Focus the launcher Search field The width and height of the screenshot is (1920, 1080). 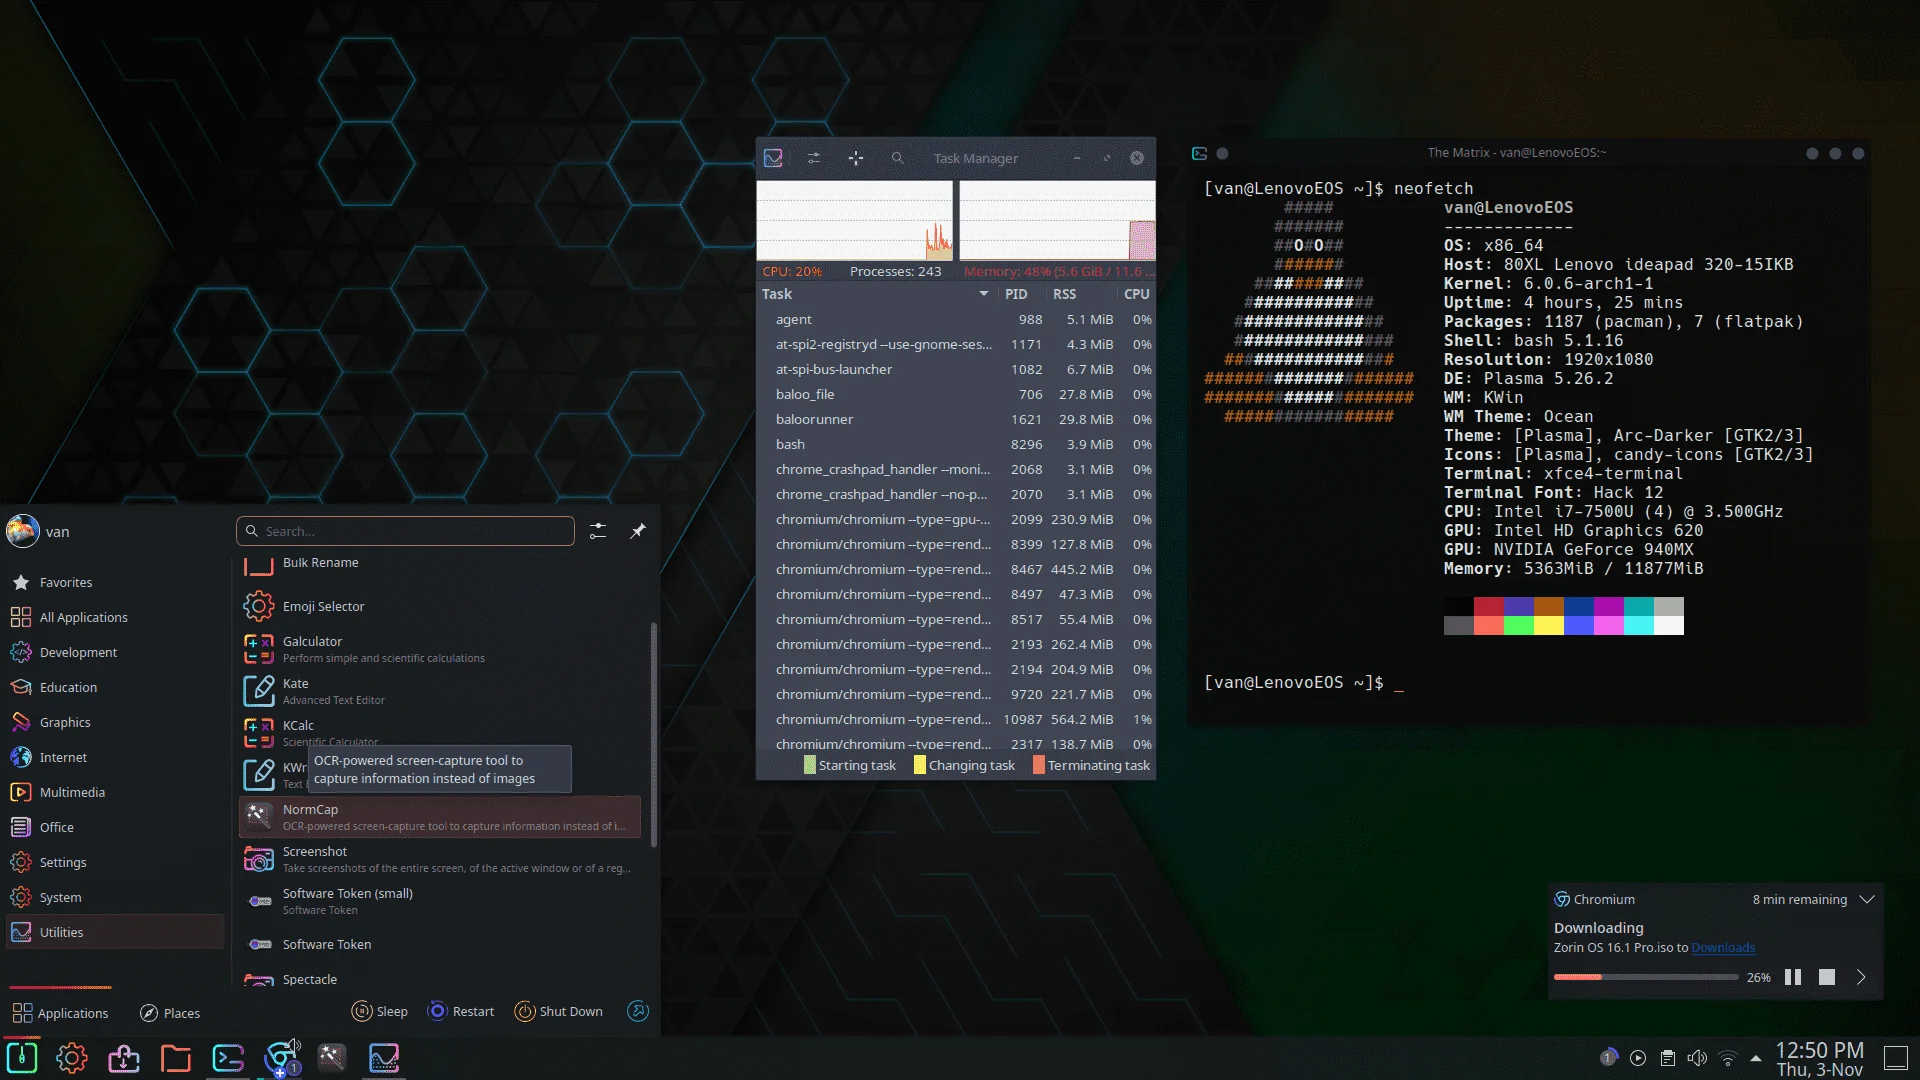coord(405,531)
